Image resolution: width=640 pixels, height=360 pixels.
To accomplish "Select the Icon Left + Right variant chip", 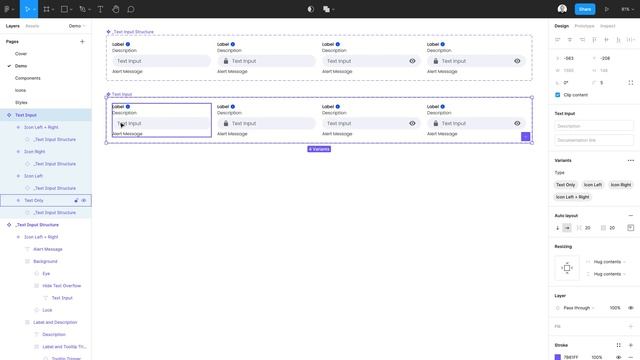I will point(572,197).
